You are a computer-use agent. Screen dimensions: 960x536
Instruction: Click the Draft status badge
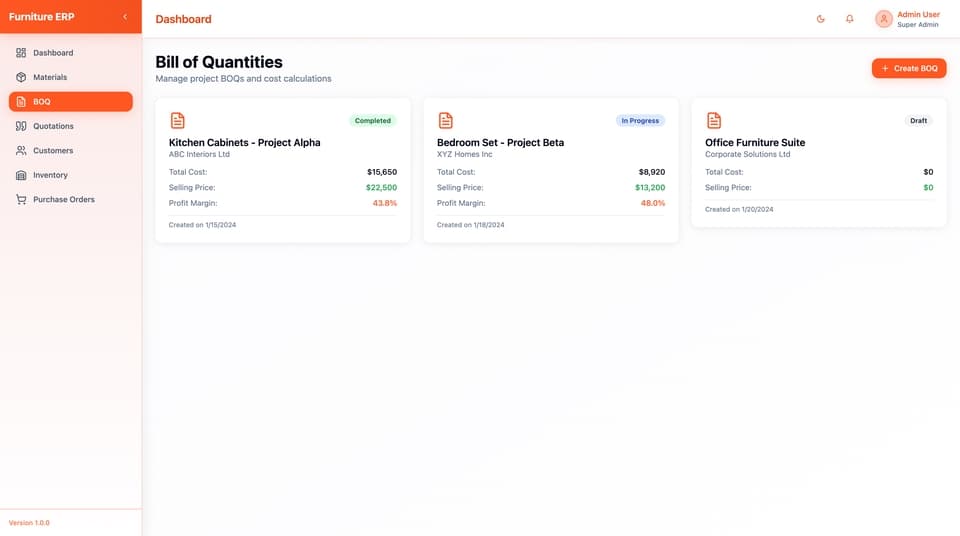point(918,121)
